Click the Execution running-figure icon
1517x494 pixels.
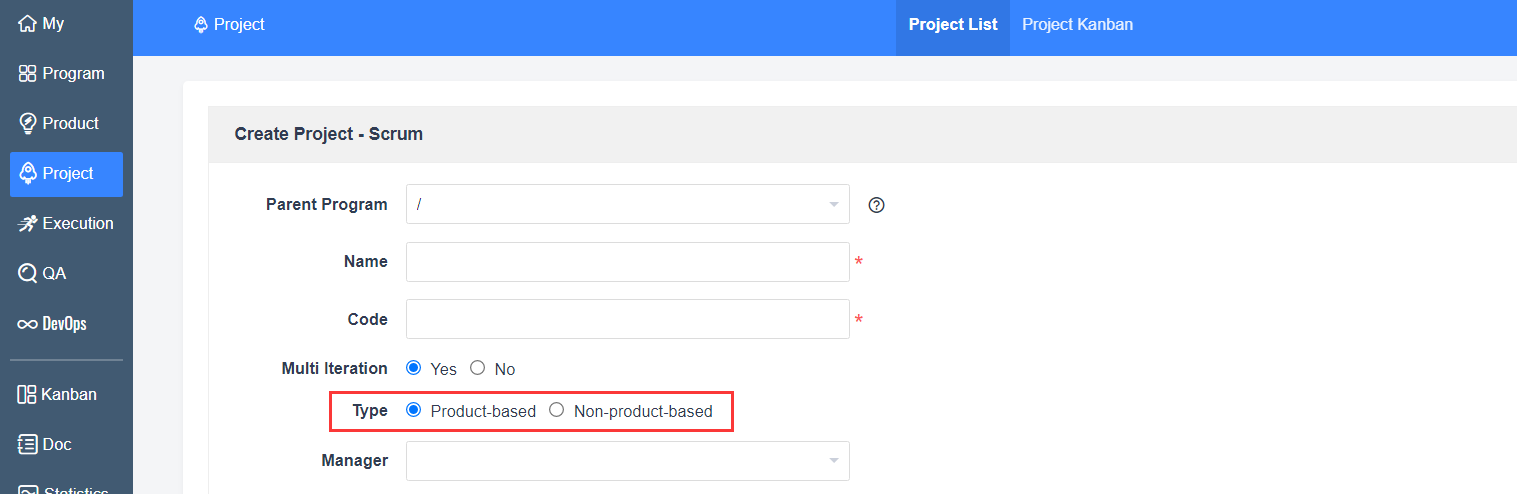28,223
